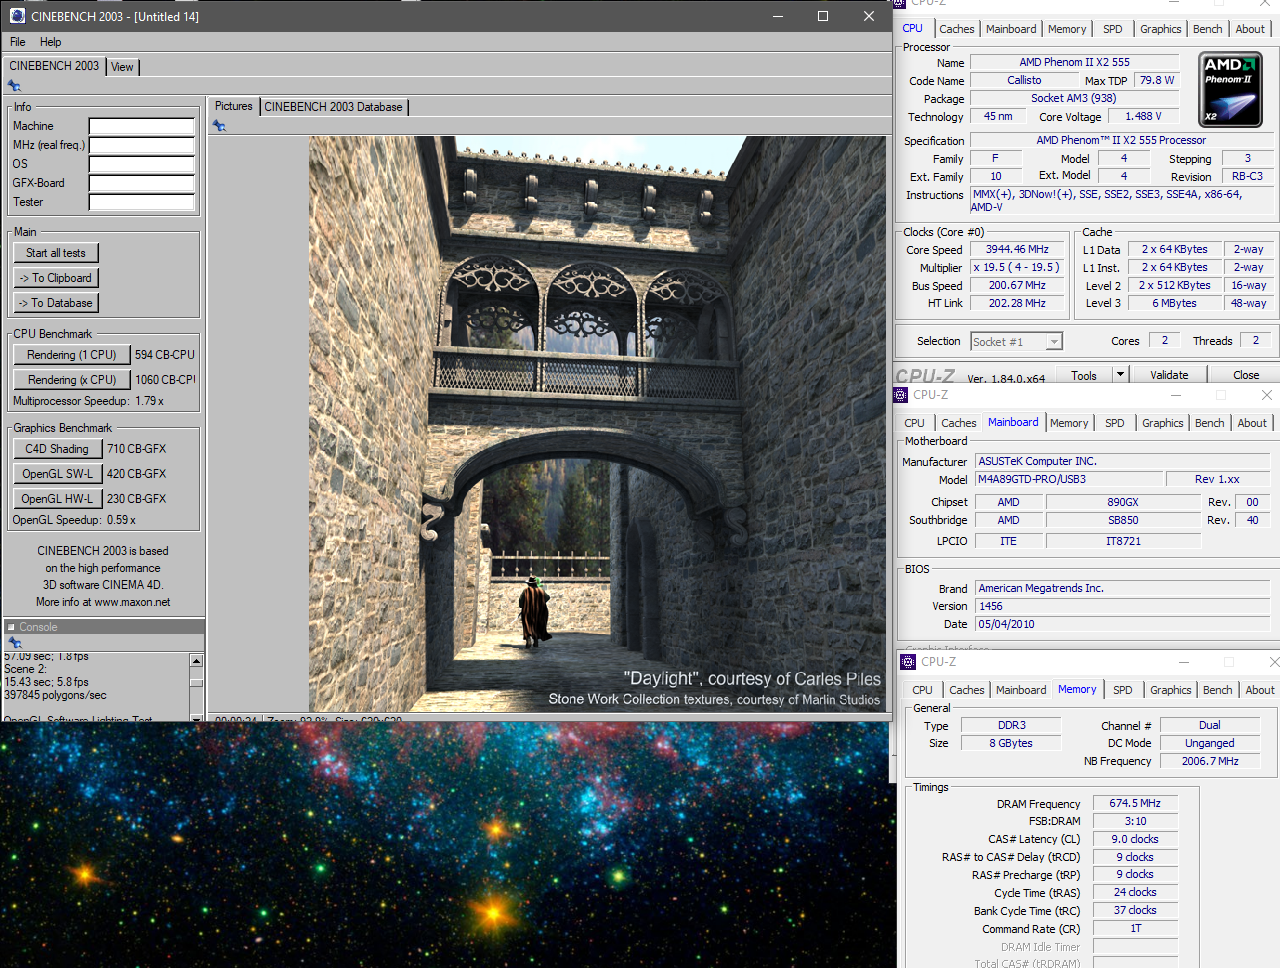The height and width of the screenshot is (968, 1280).
Task: Run the Rendering (1 CPU) test
Action: click(x=72, y=355)
